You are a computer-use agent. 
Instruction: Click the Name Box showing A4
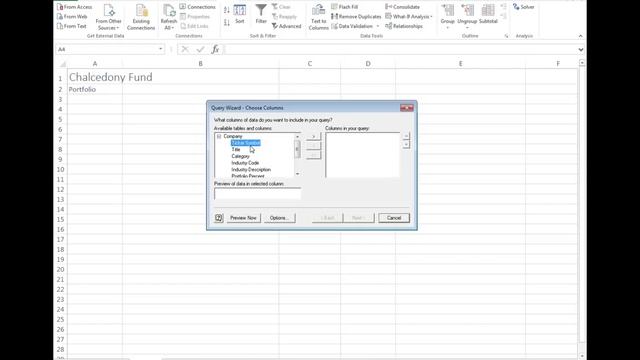pyautogui.click(x=107, y=49)
